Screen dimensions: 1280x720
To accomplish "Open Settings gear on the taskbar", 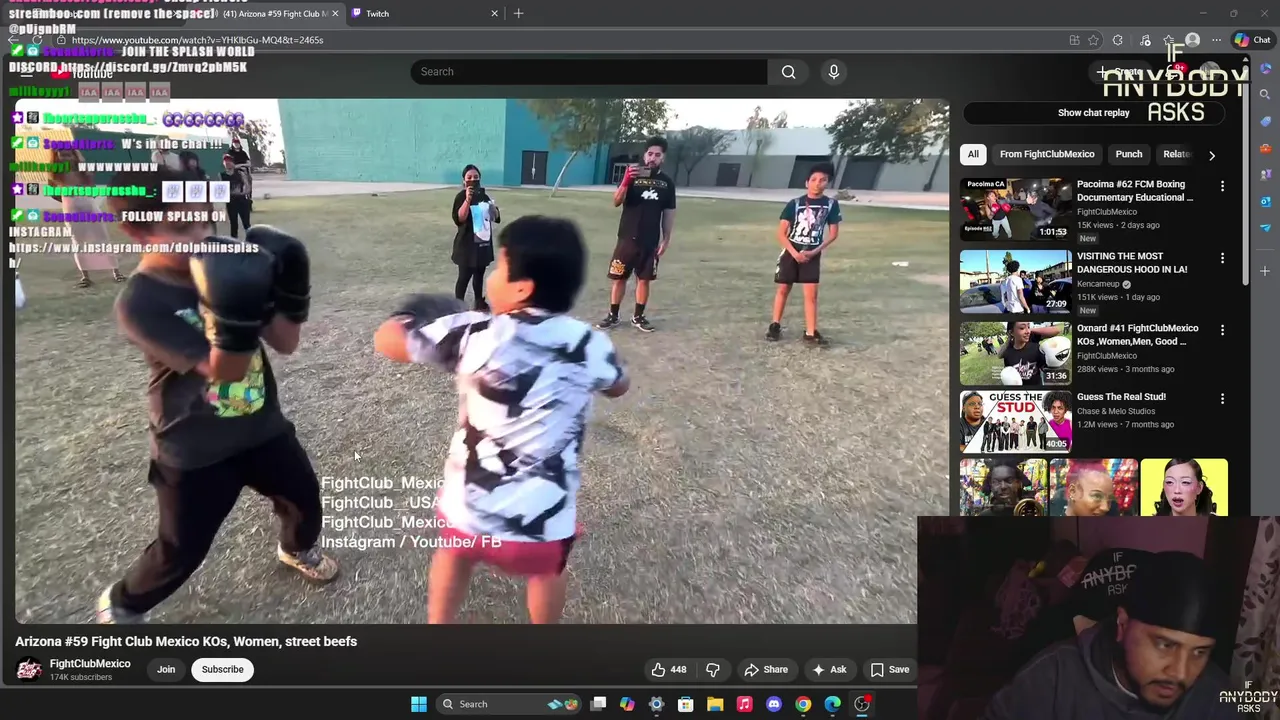I will point(656,704).
